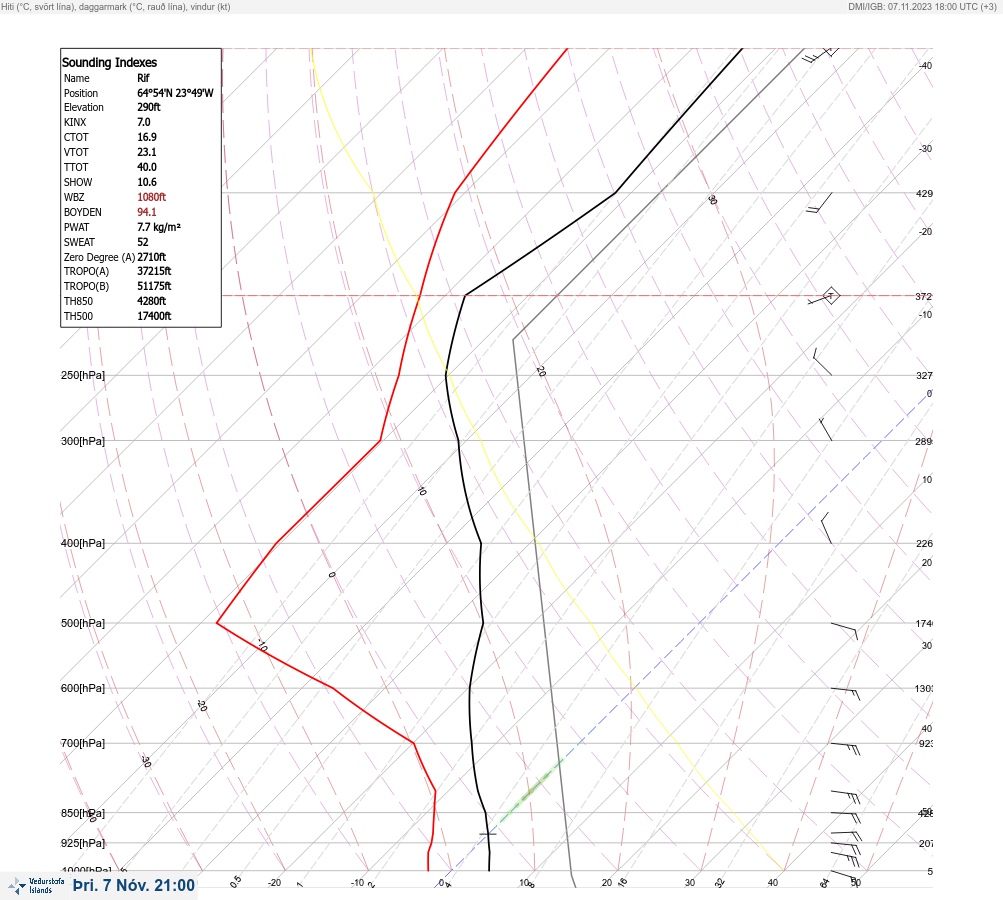
Task: Click the wind barb at 925 hPa
Action: 847,846
